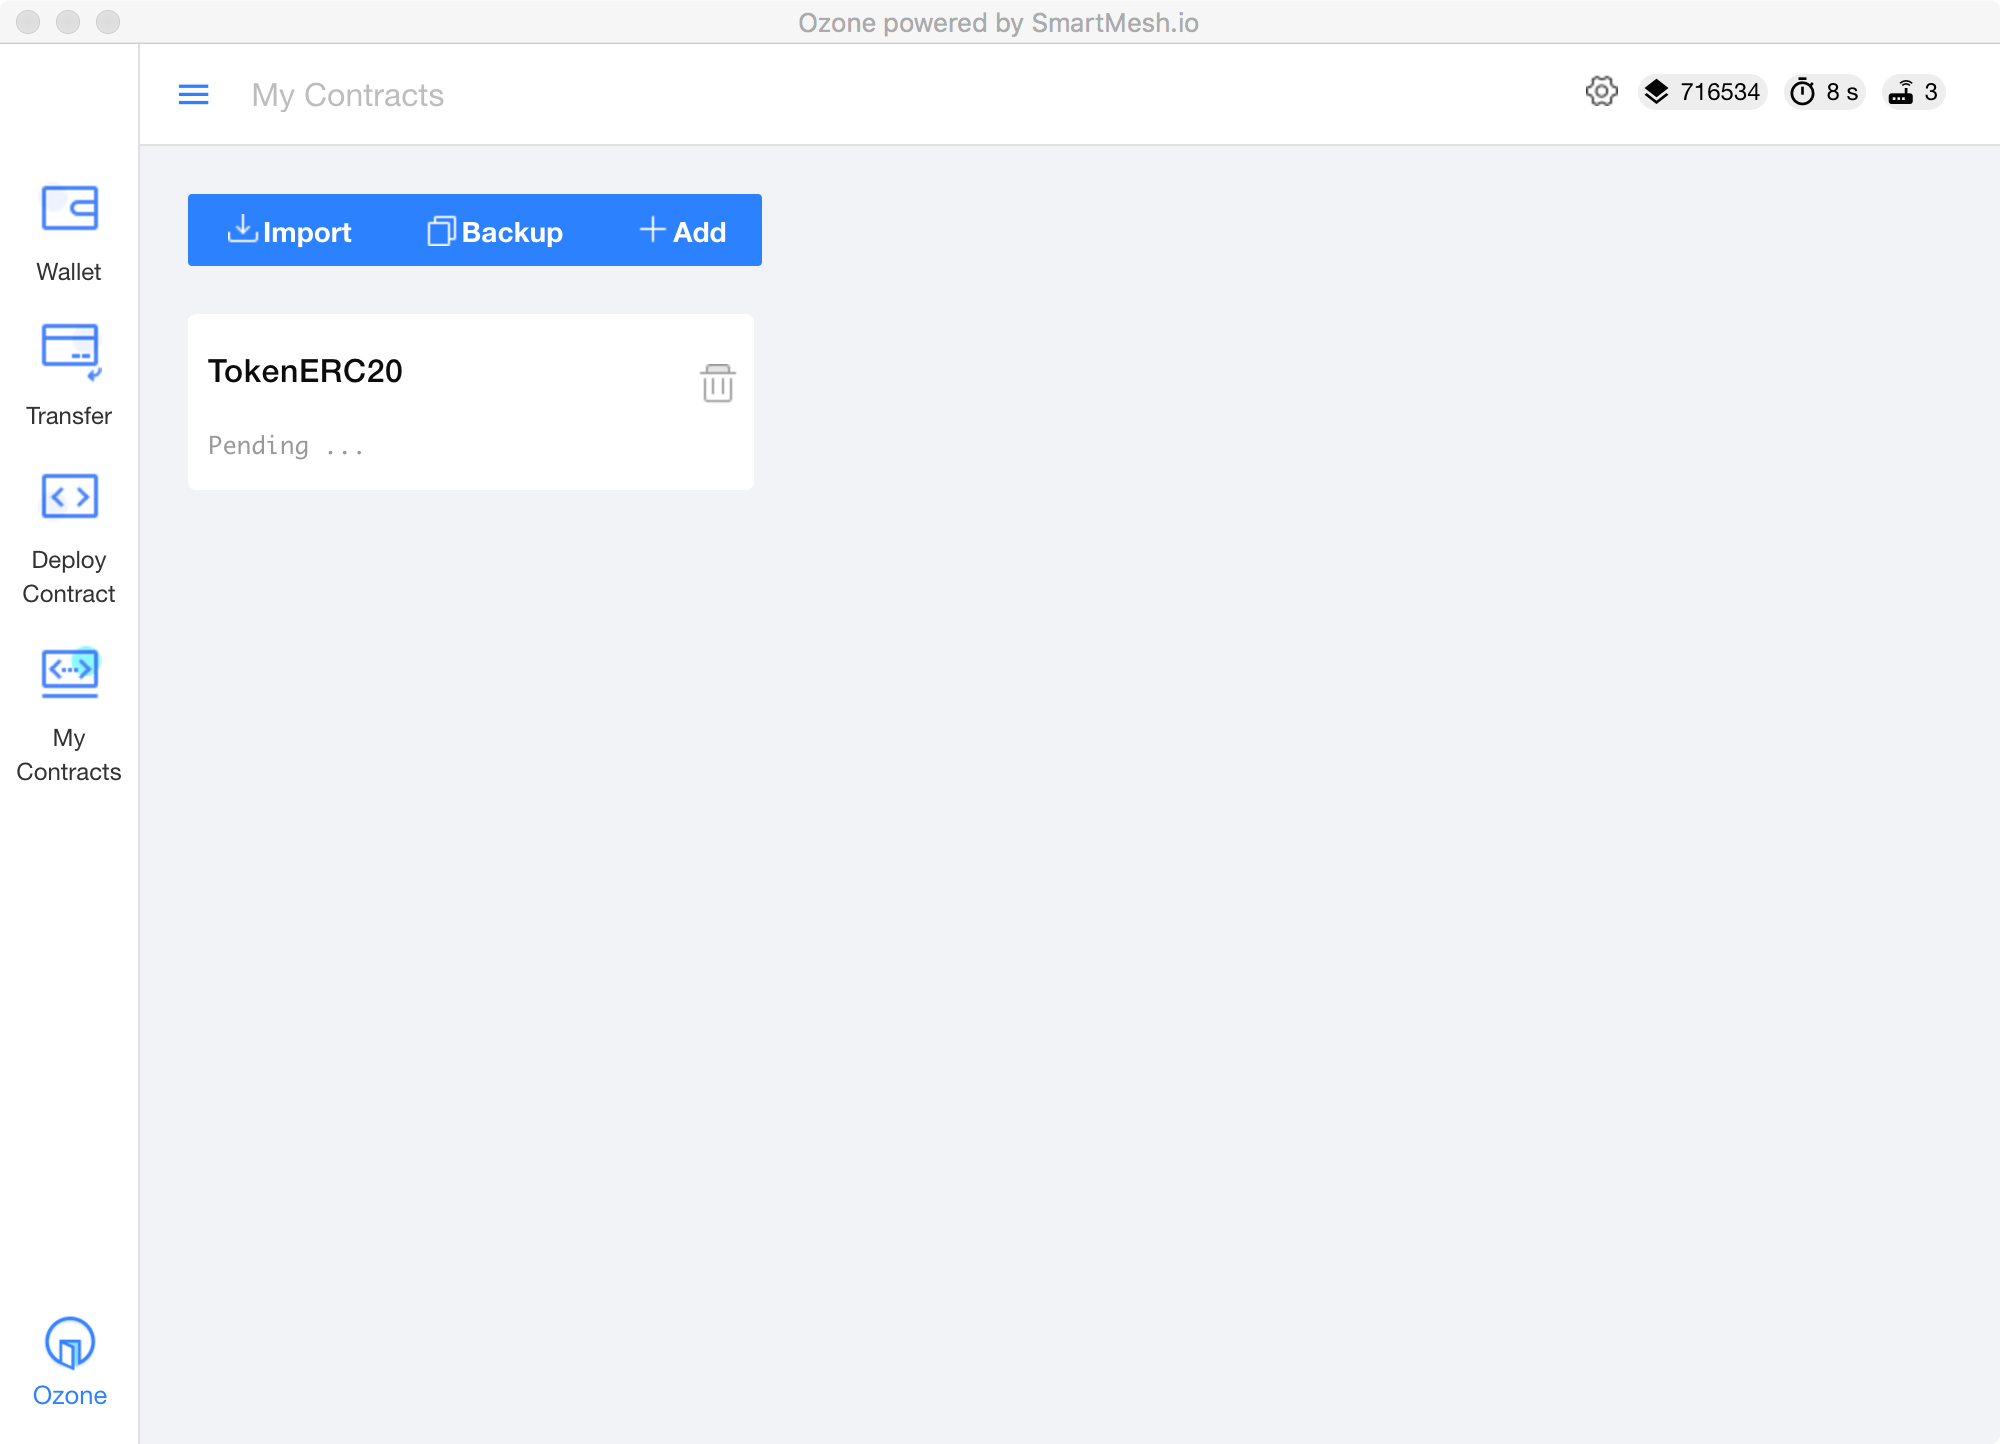Image resolution: width=2000 pixels, height=1444 pixels.
Task: Click the My Contracts page title
Action: pyautogui.click(x=347, y=95)
